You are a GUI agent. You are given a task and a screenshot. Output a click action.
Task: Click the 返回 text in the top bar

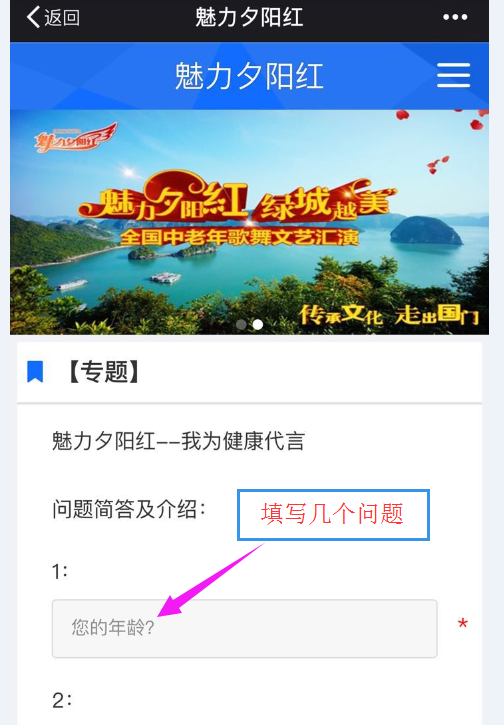point(62,18)
